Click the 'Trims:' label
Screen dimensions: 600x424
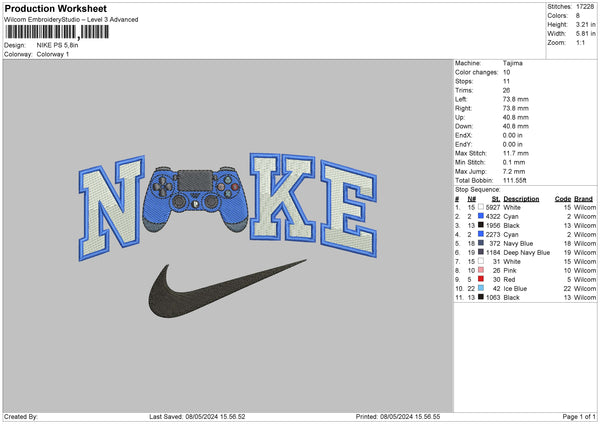click(464, 90)
